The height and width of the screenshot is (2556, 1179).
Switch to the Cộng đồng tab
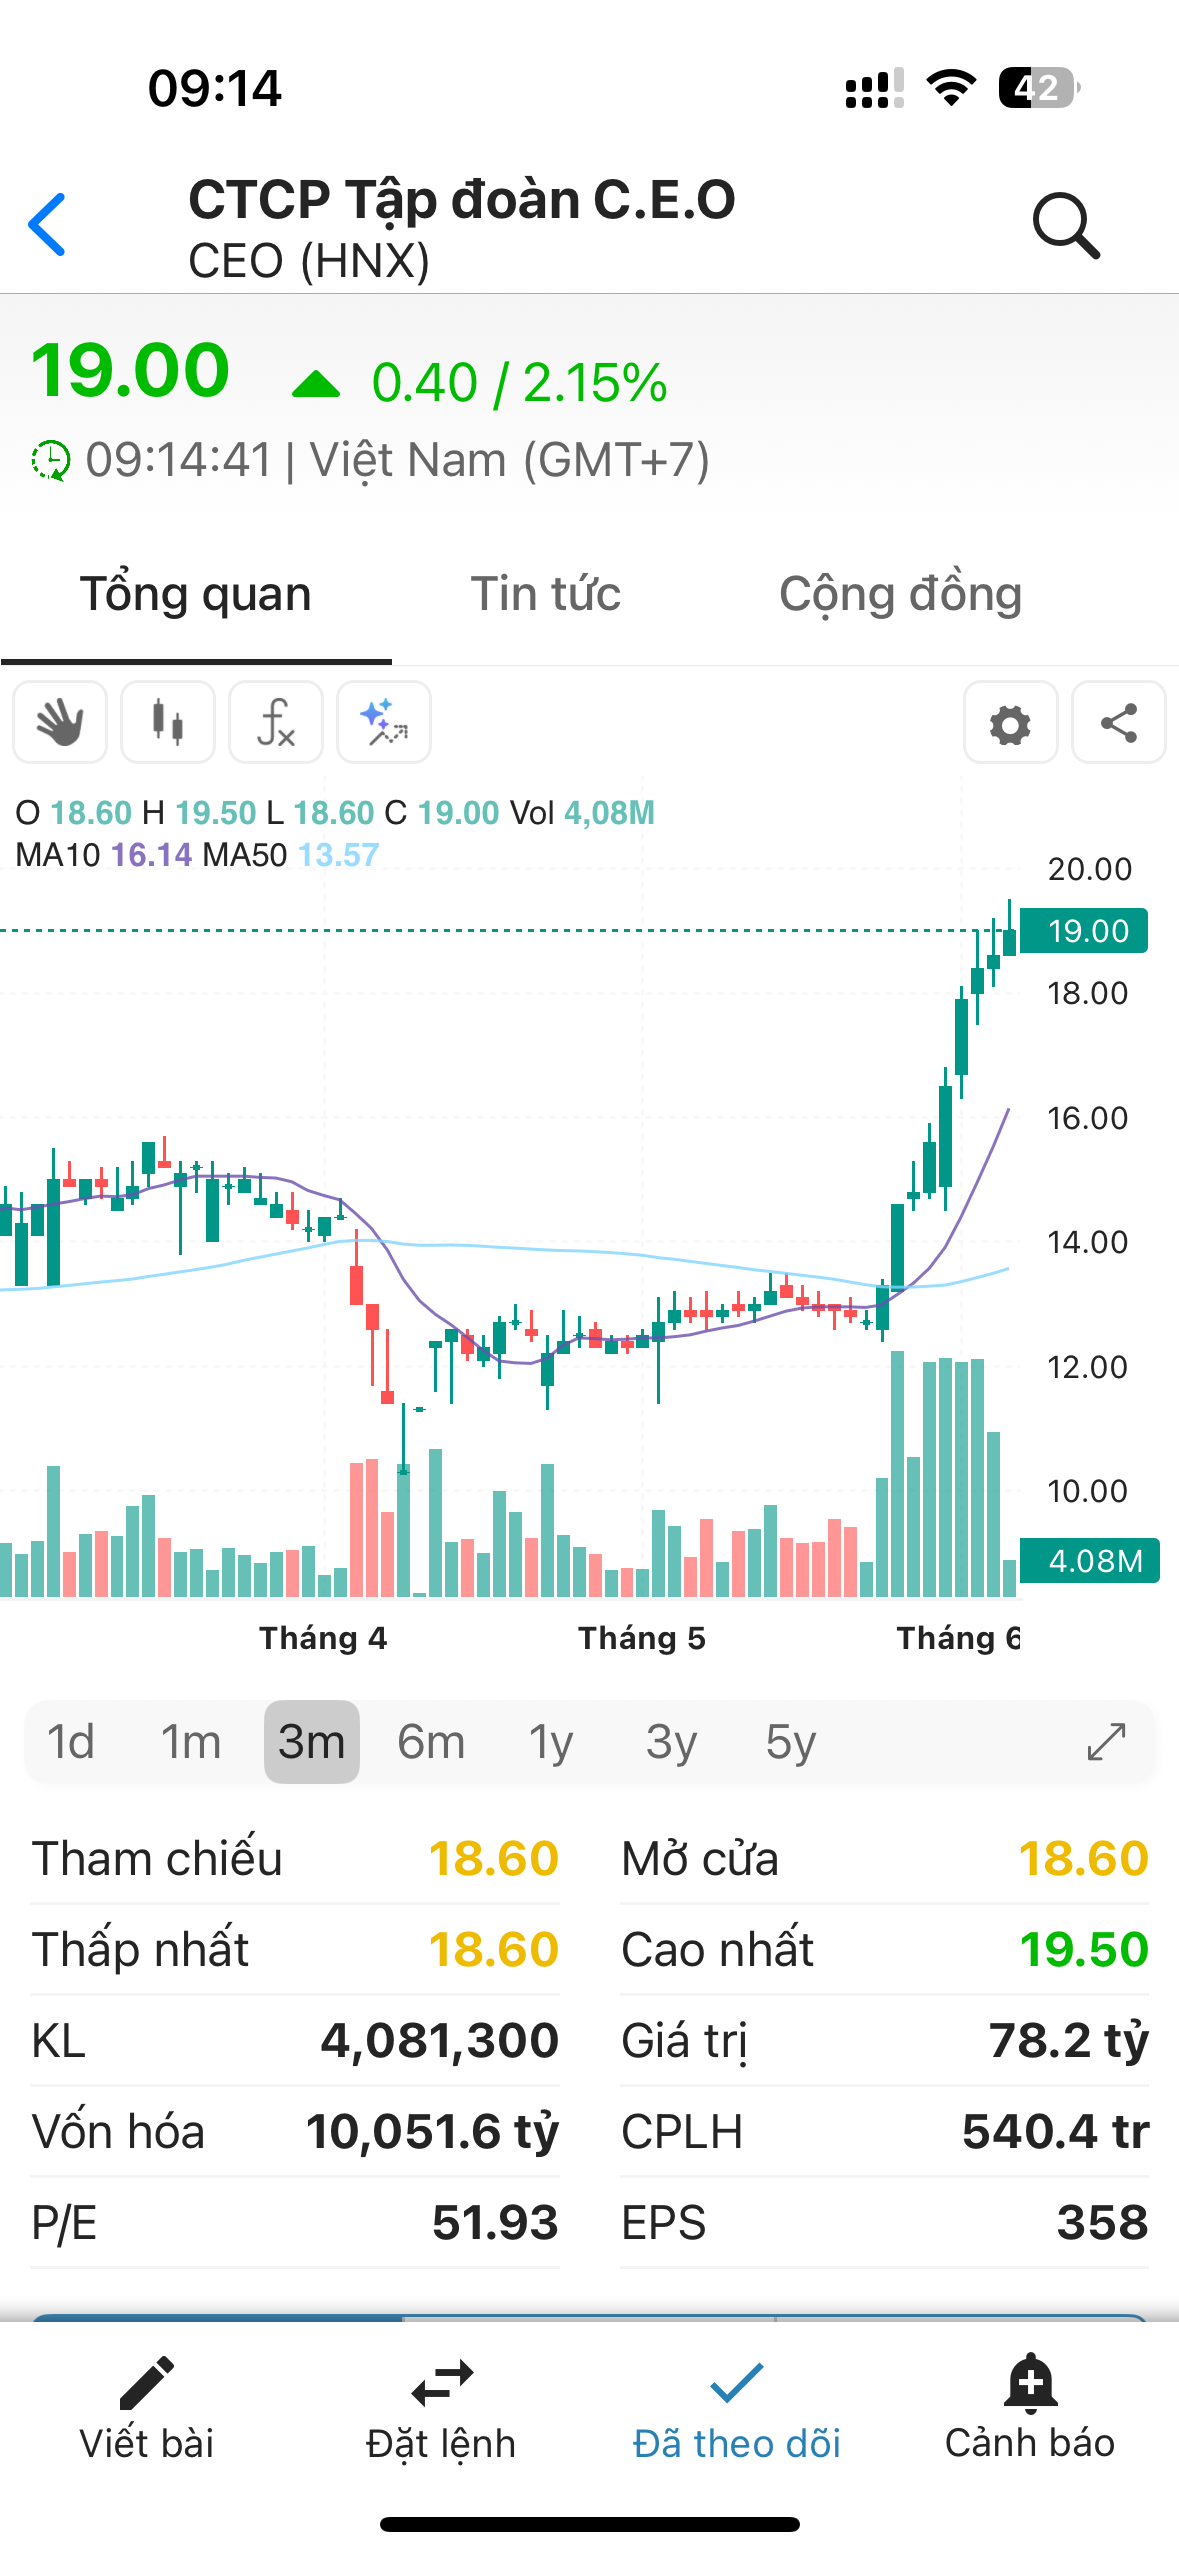click(x=900, y=594)
